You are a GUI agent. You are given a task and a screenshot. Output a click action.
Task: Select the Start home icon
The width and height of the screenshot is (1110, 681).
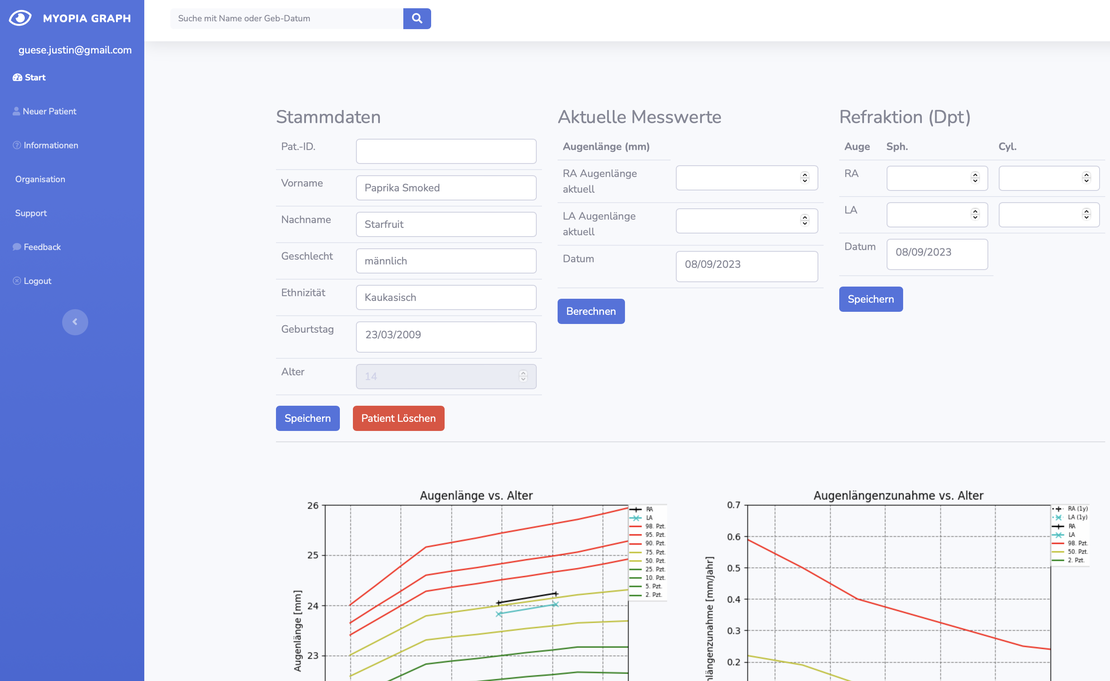point(15,77)
